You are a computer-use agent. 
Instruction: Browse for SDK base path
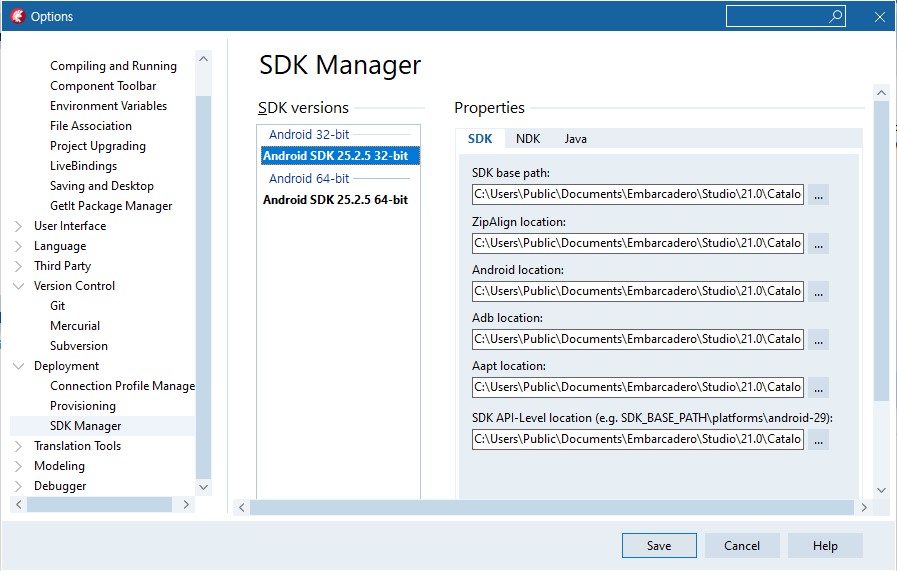[818, 195]
